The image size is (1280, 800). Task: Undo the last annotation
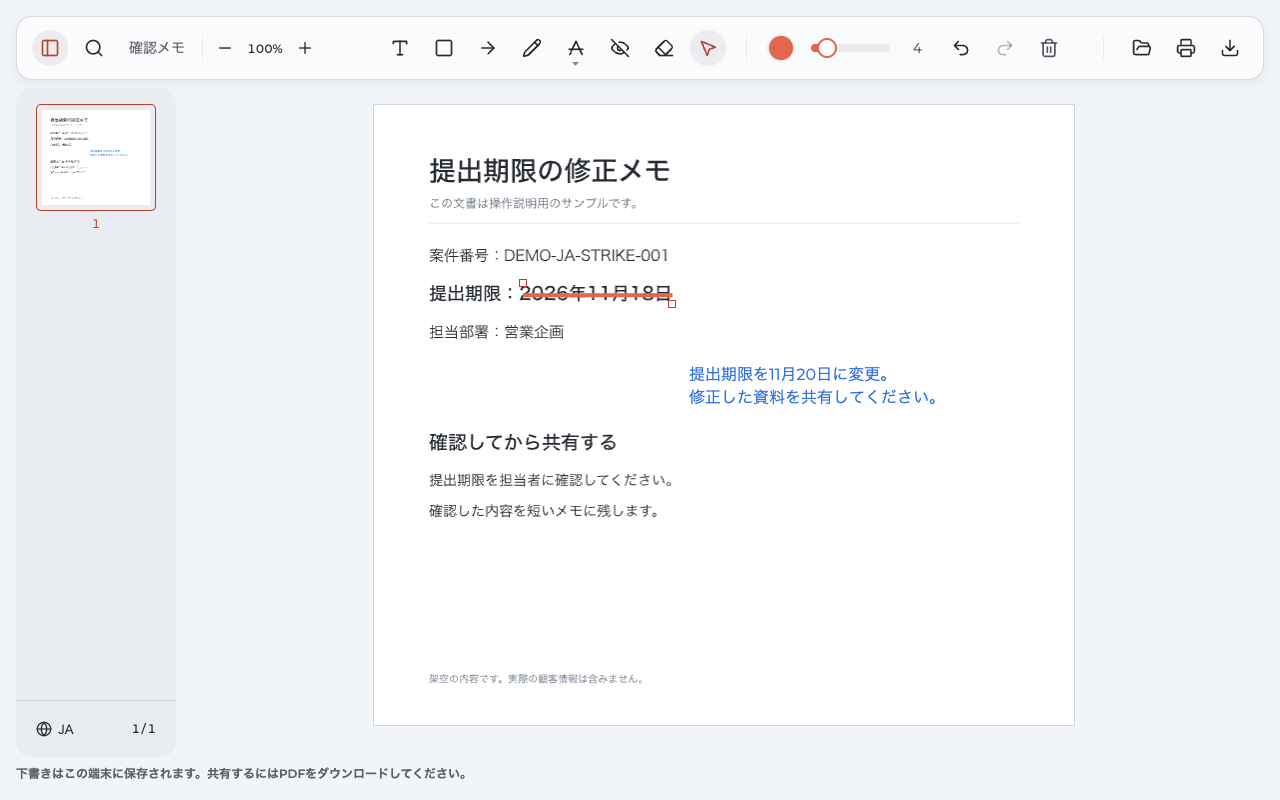click(961, 48)
